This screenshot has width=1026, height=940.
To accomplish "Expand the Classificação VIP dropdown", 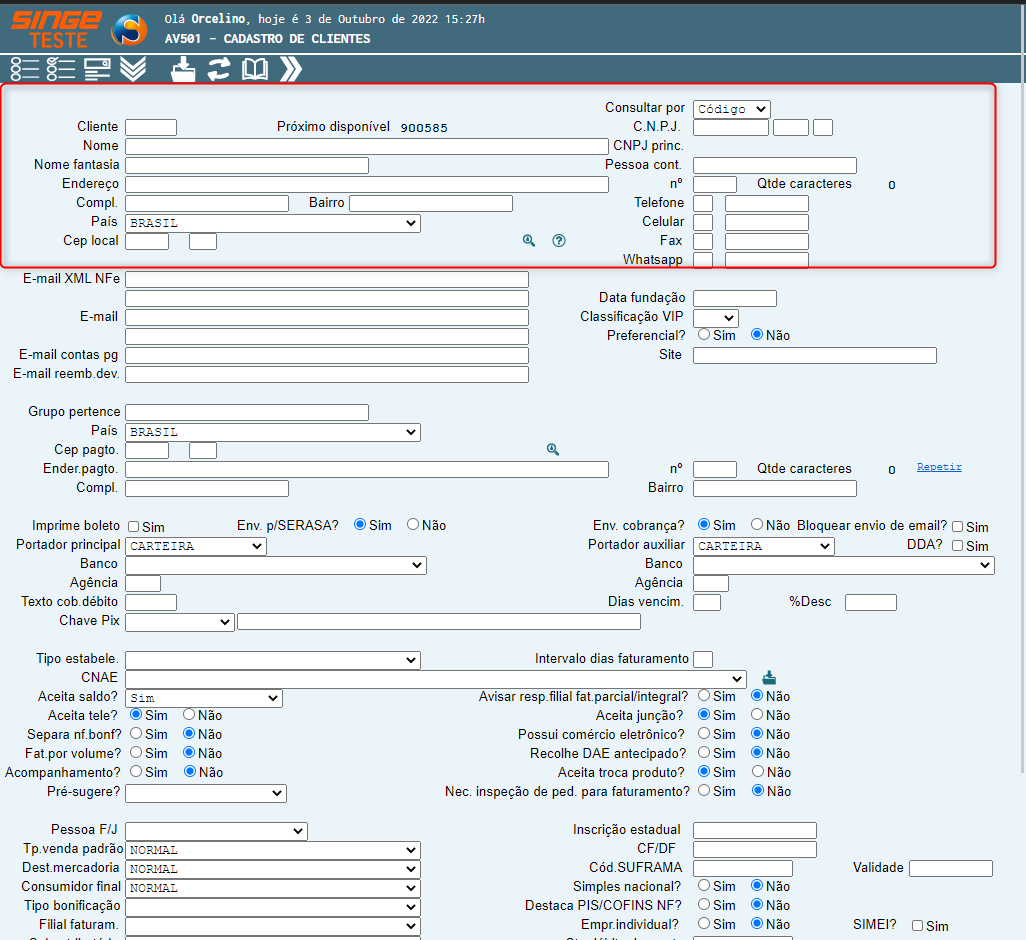I will tap(715, 318).
